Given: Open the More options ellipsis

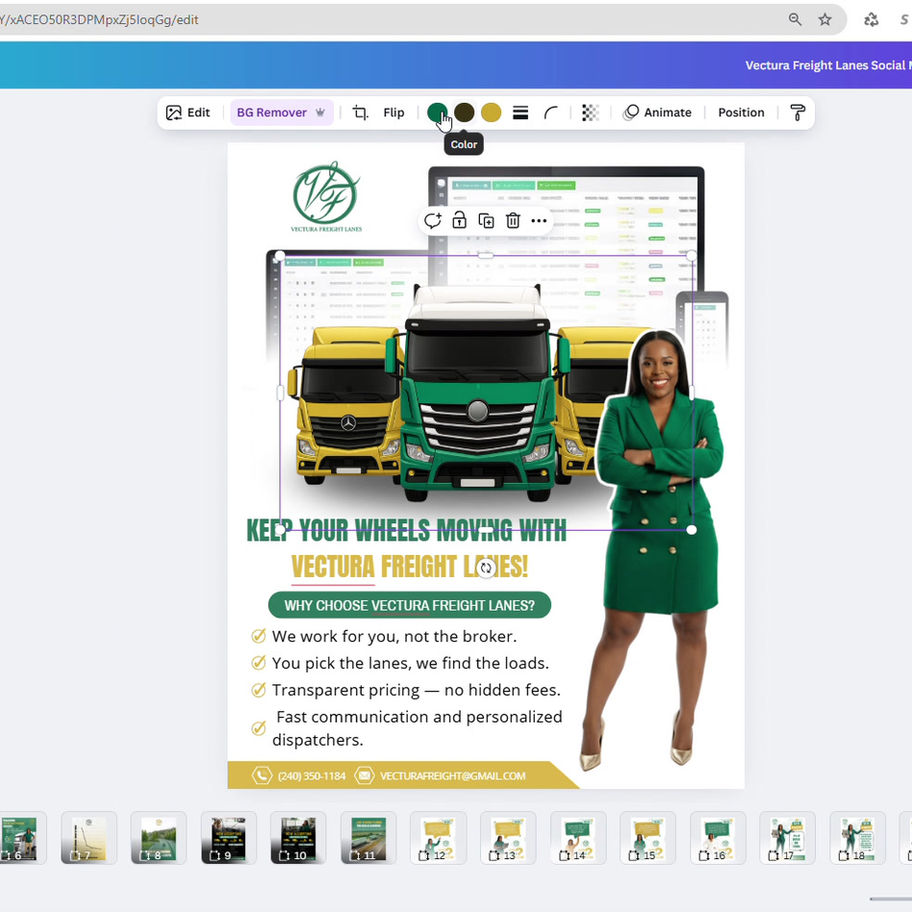Looking at the screenshot, I should (x=539, y=220).
